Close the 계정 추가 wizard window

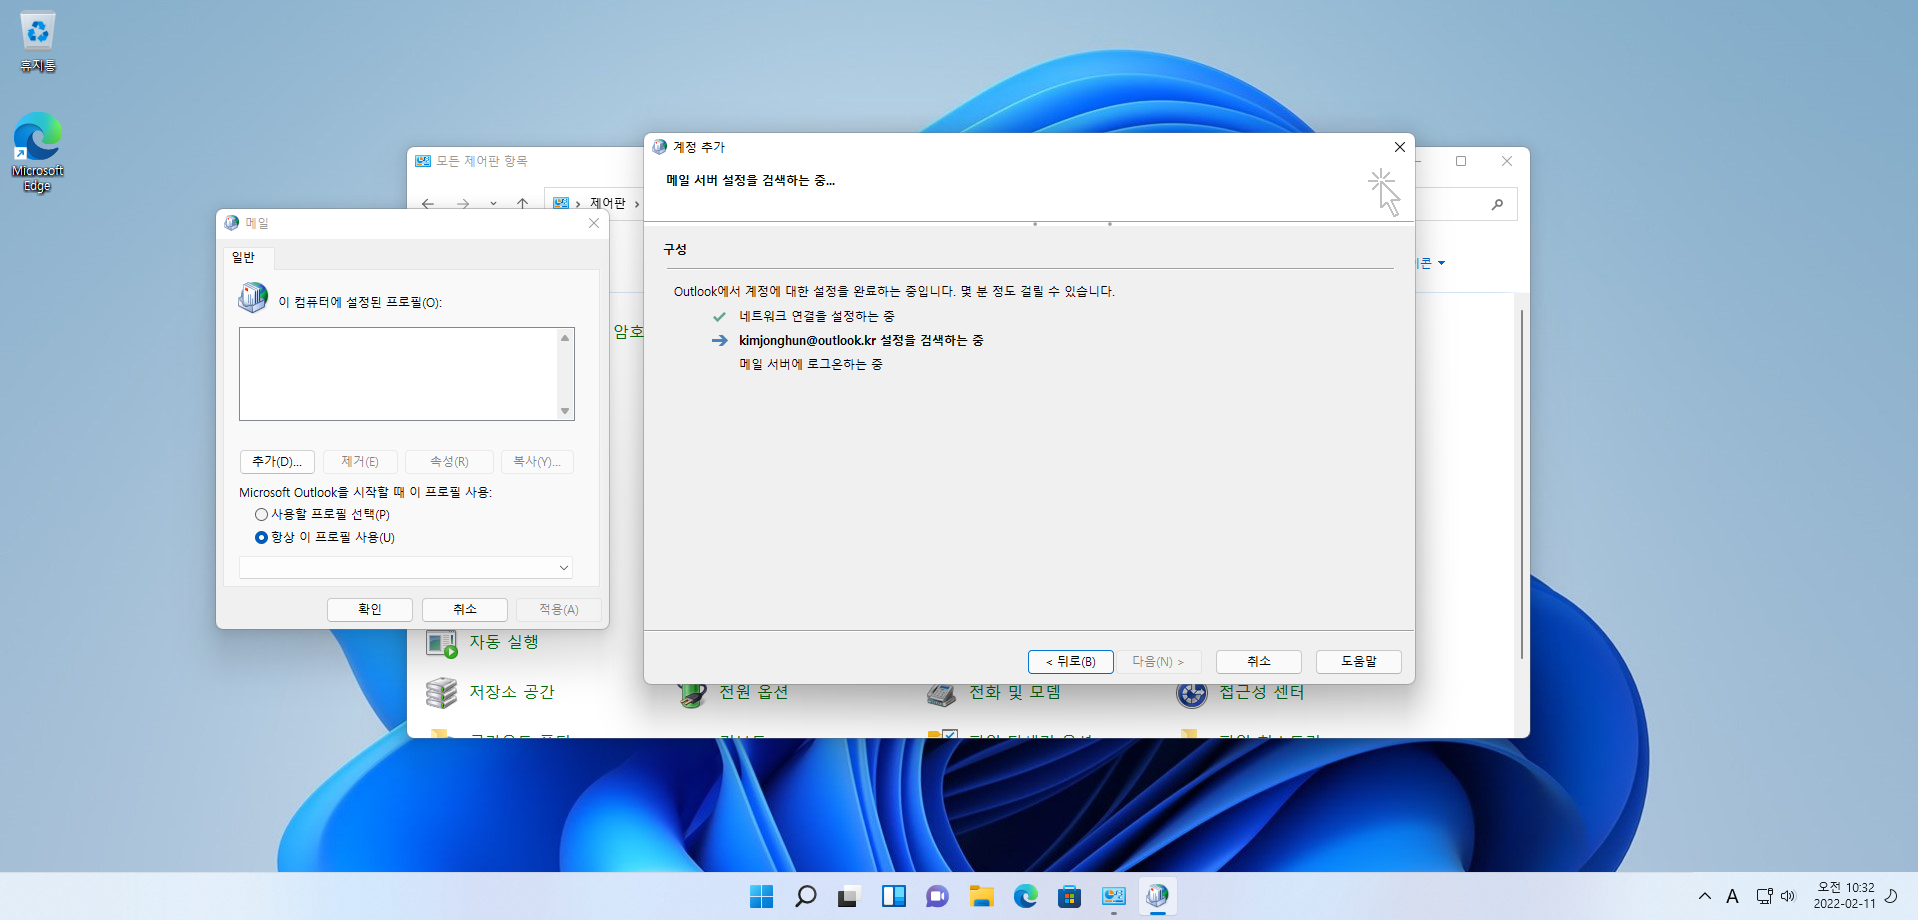tap(1400, 147)
